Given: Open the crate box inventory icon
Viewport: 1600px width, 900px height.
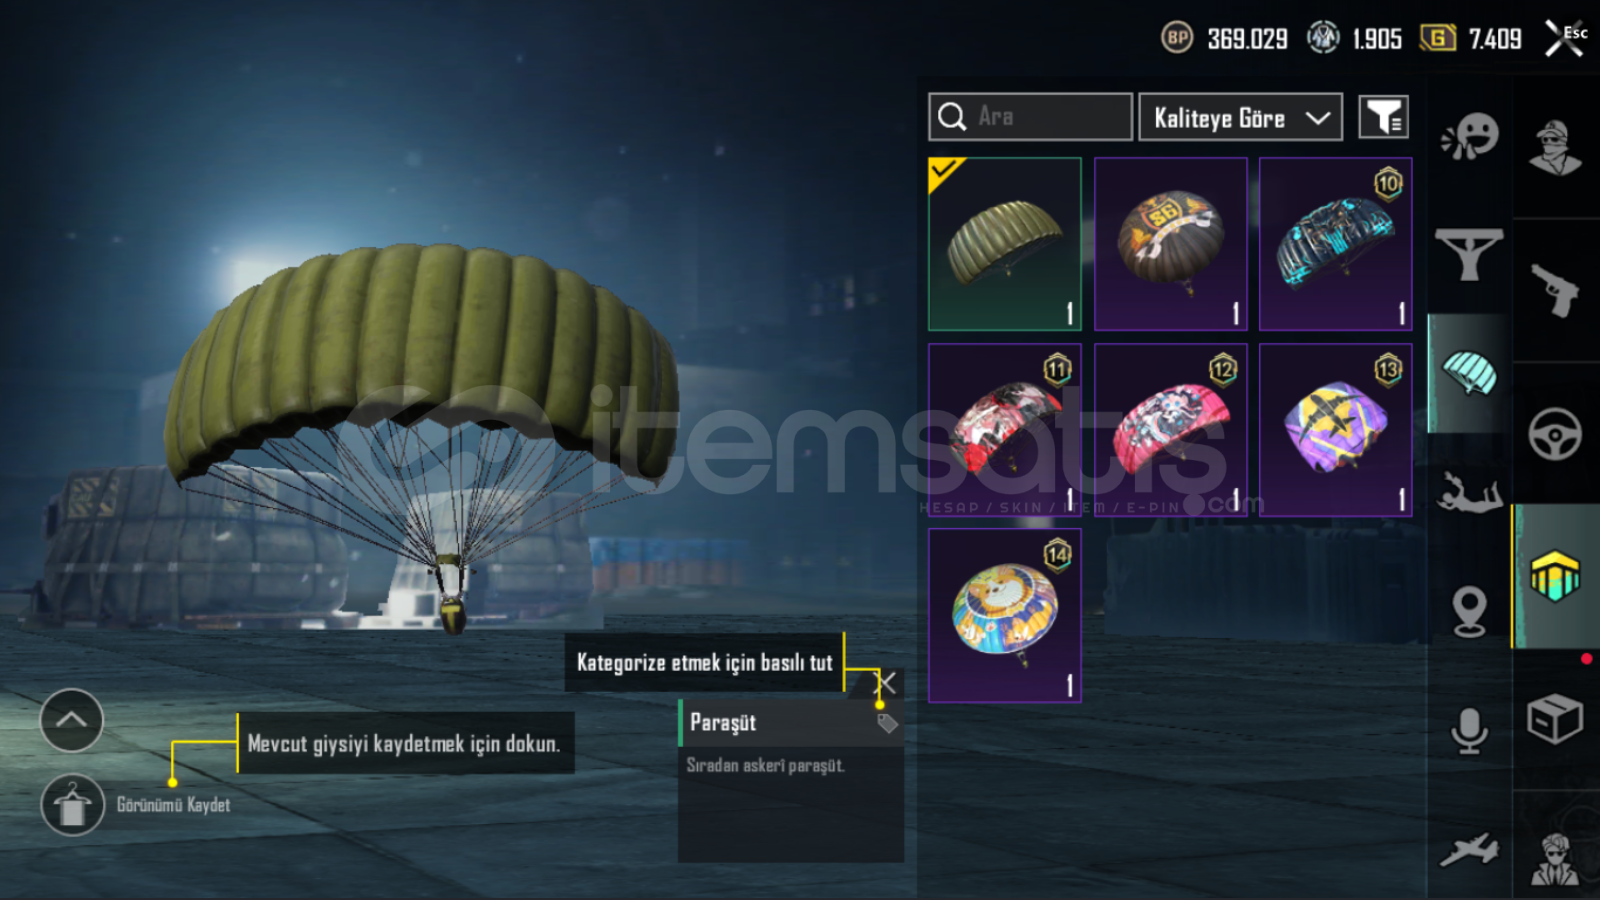Looking at the screenshot, I should pyautogui.click(x=1555, y=718).
